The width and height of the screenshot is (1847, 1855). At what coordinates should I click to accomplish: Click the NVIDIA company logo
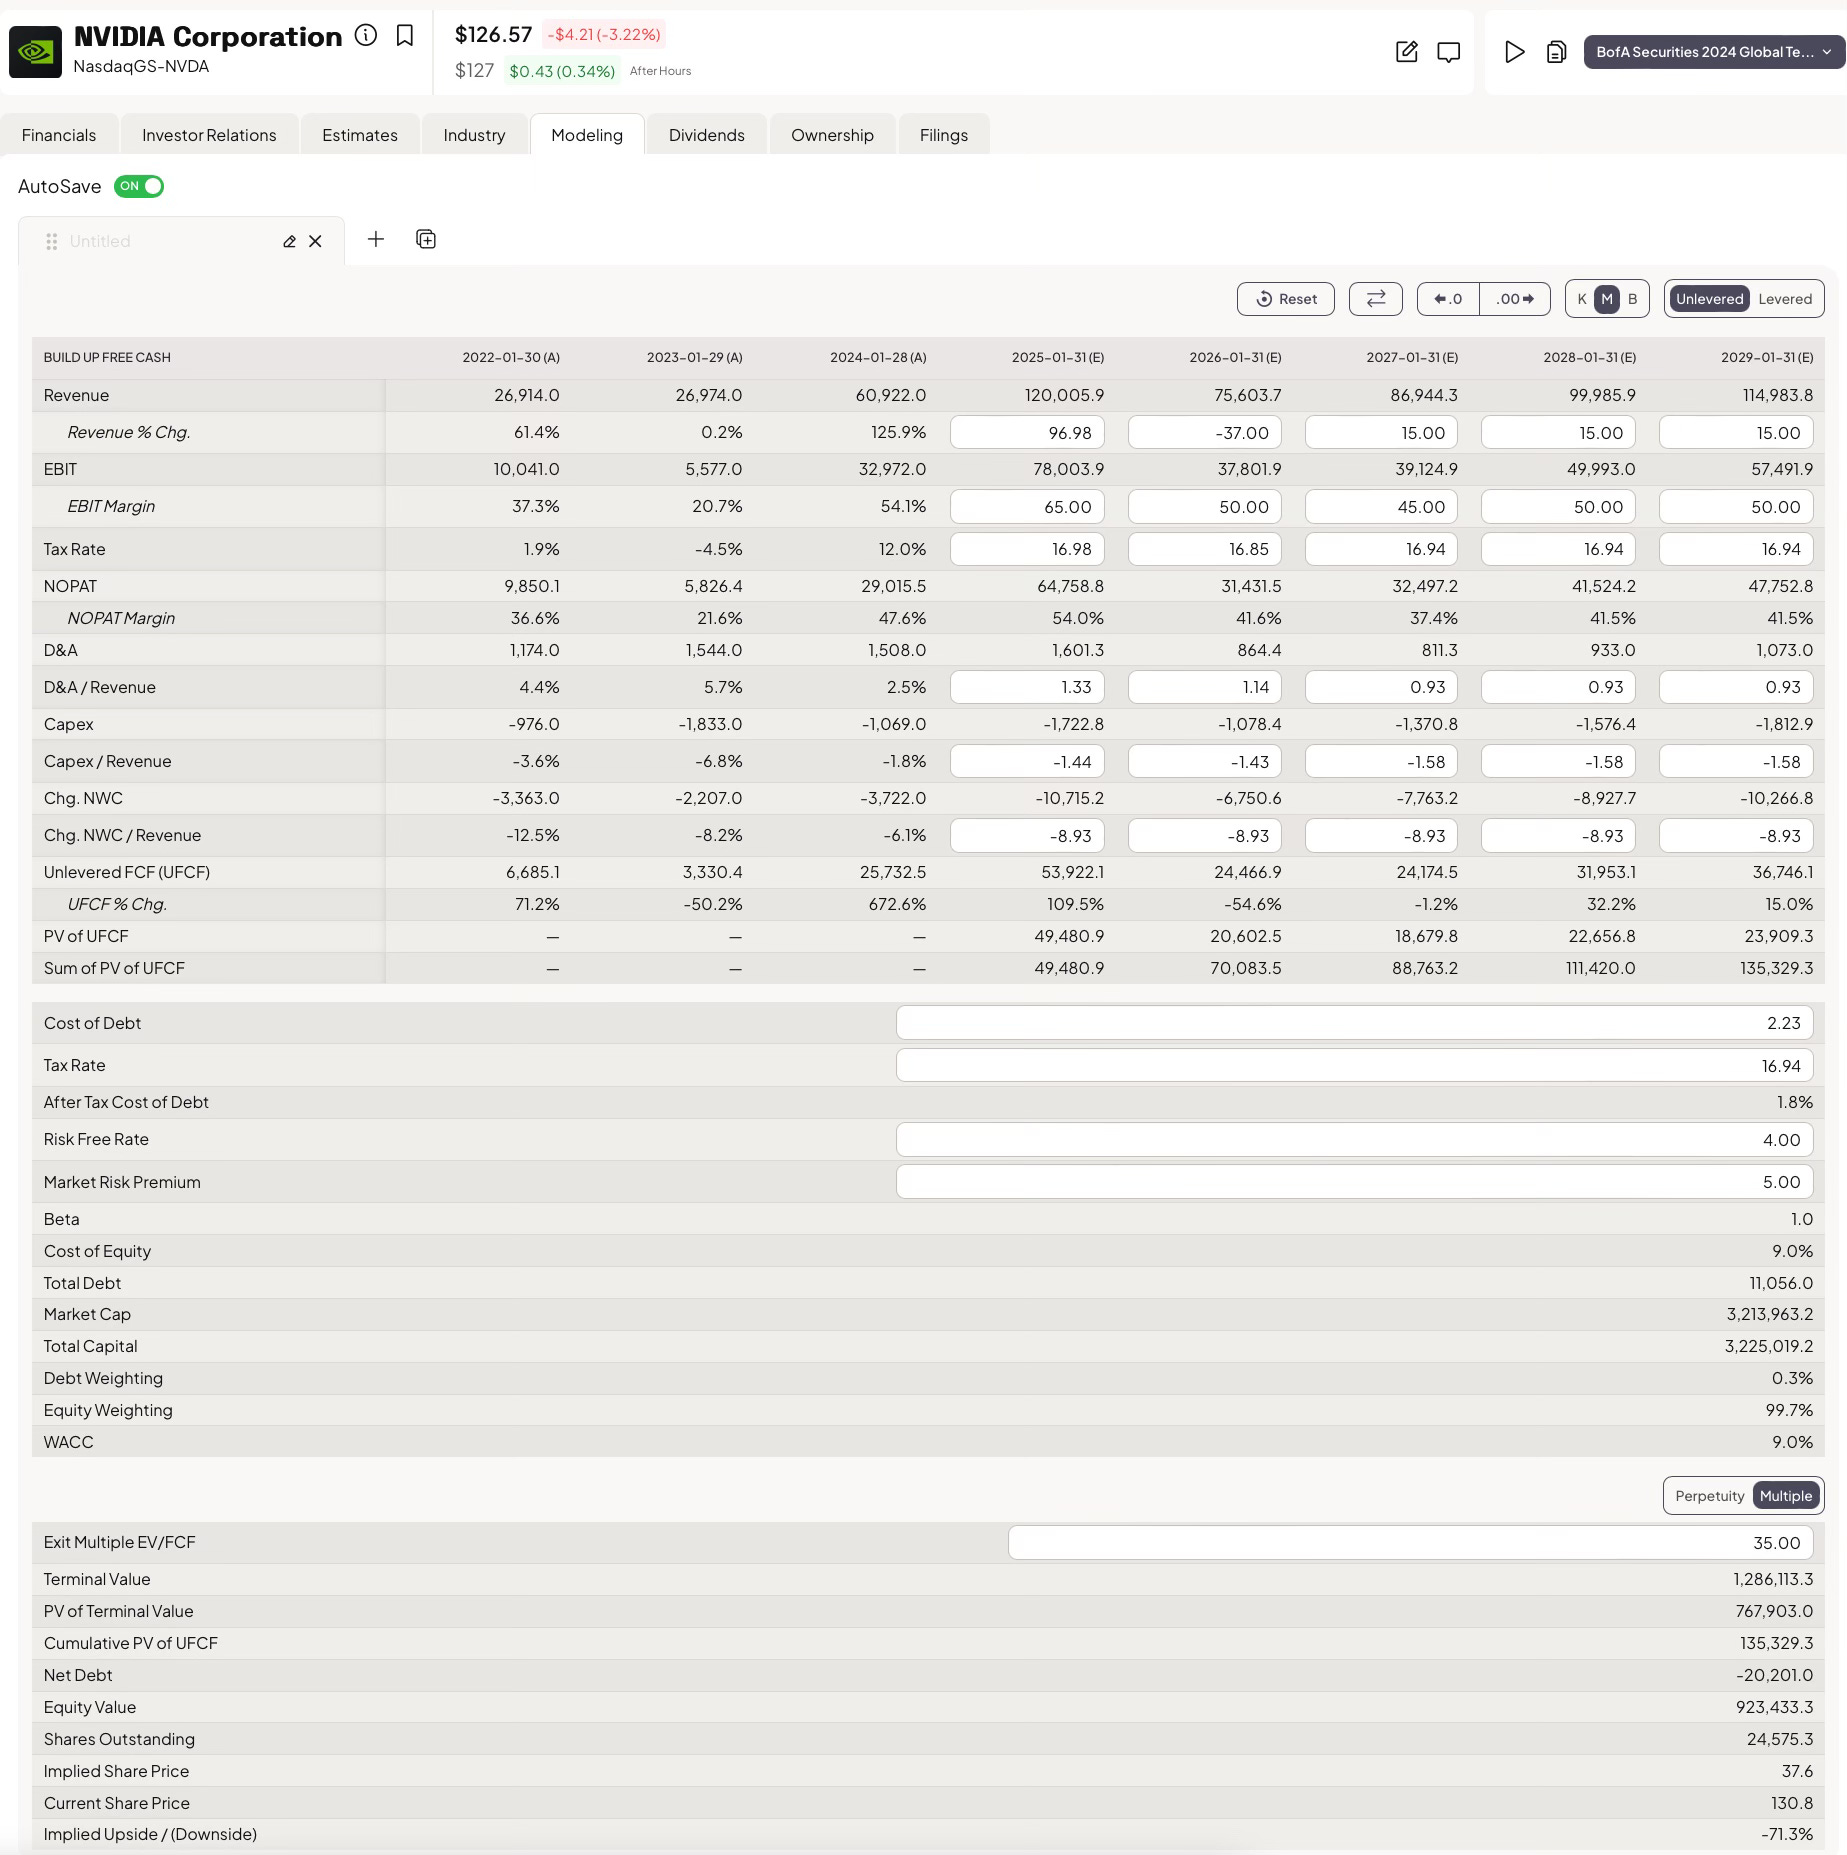(35, 51)
